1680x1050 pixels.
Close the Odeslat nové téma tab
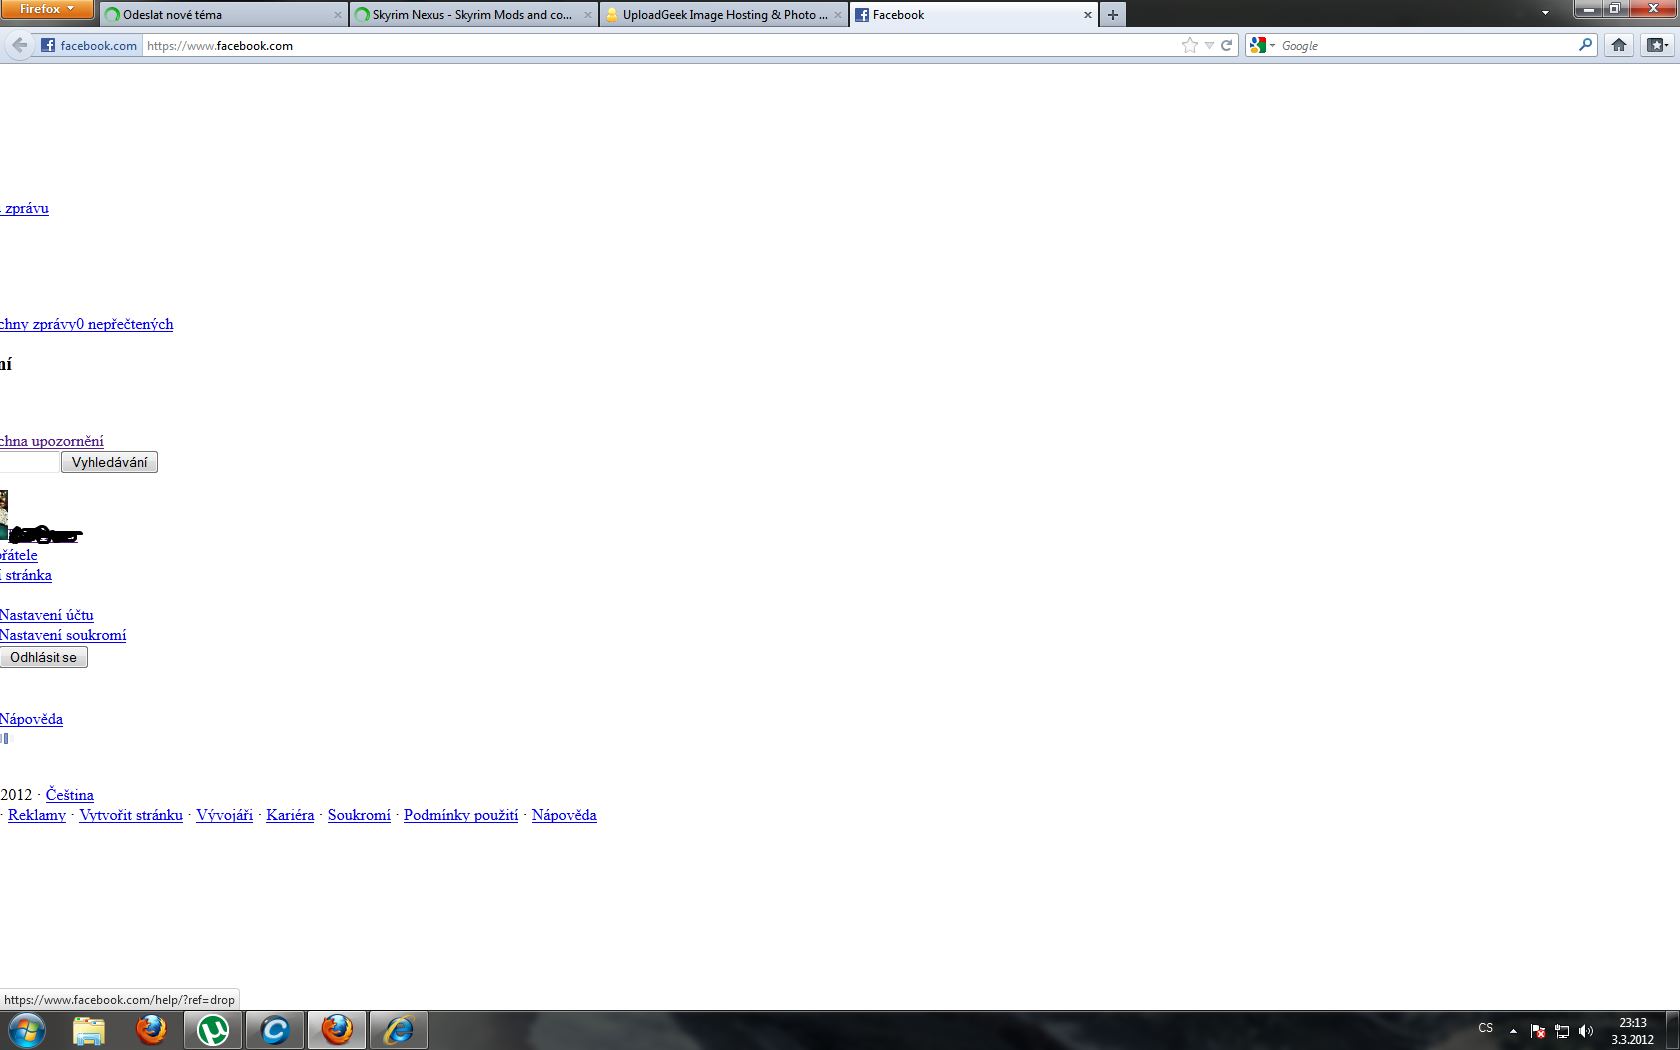338,15
